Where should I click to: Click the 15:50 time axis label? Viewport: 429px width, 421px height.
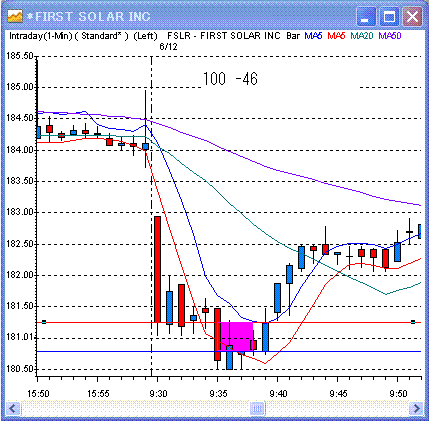[x=38, y=394]
